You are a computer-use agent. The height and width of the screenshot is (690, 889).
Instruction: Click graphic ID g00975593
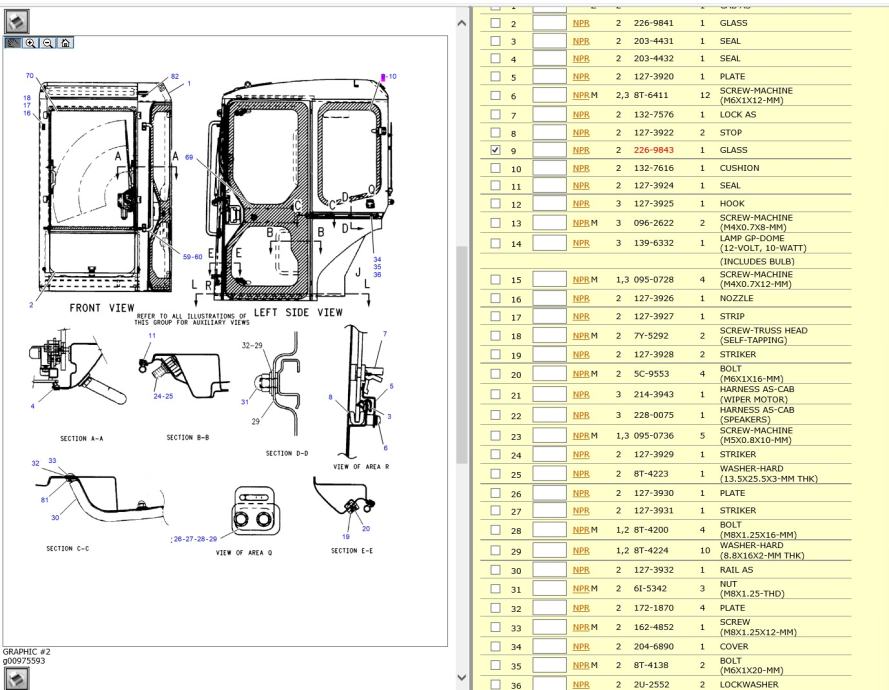click(x=24, y=661)
